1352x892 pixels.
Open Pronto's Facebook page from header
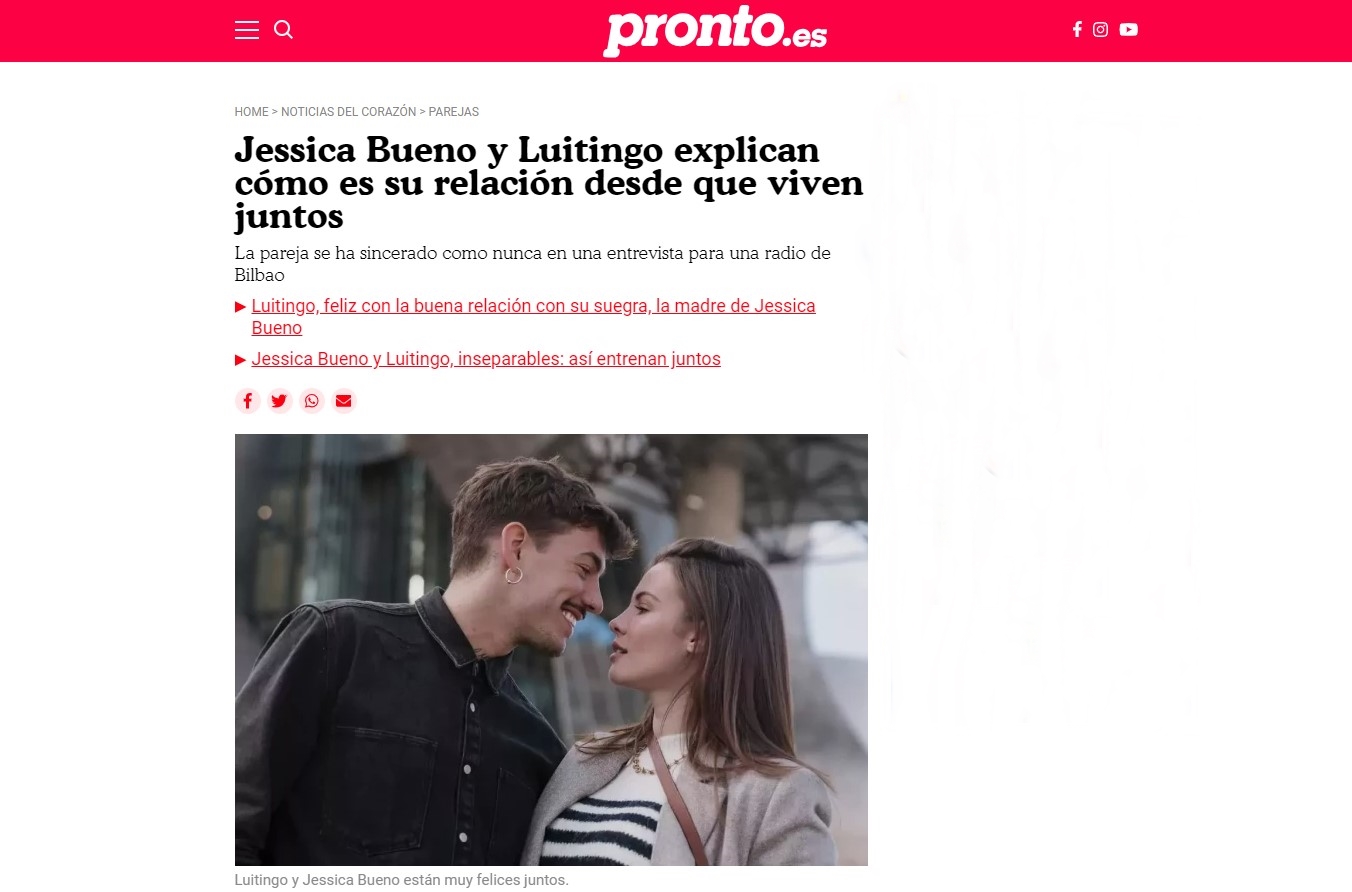(1077, 30)
